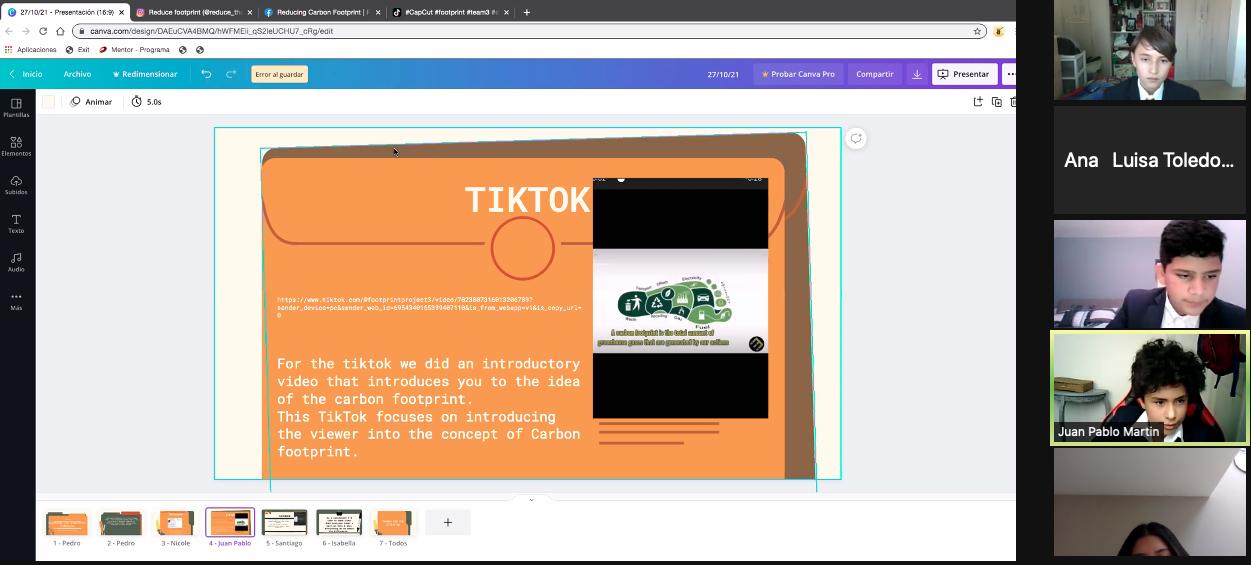1251x565 pixels.
Task: Switch to the CapCut footprint TikTok tab
Action: click(x=449, y=12)
